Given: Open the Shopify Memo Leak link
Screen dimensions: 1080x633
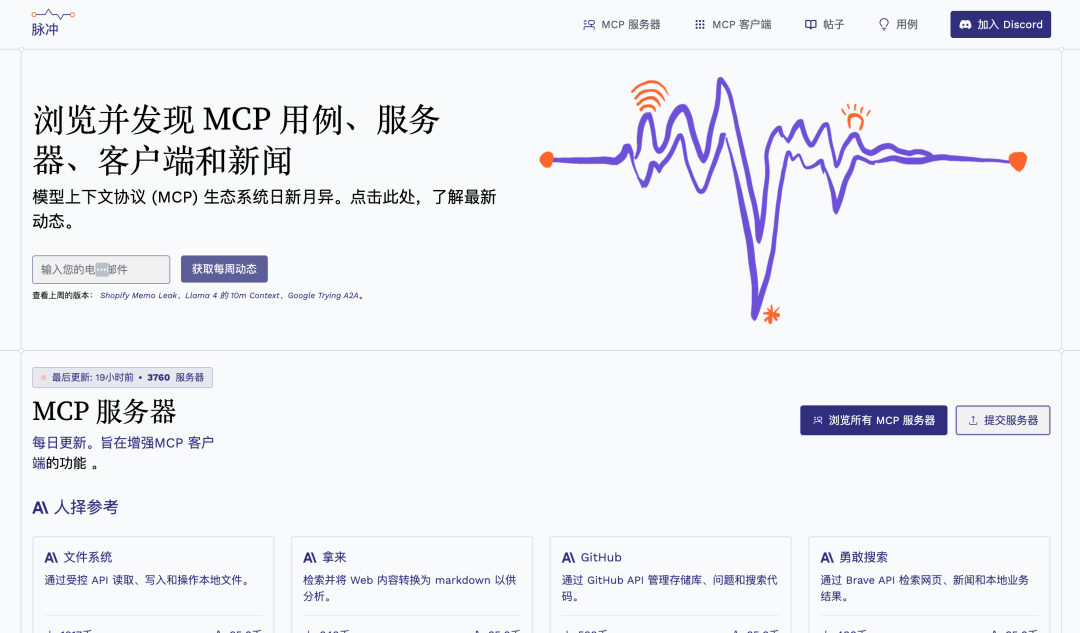Looking at the screenshot, I should click(139, 296).
